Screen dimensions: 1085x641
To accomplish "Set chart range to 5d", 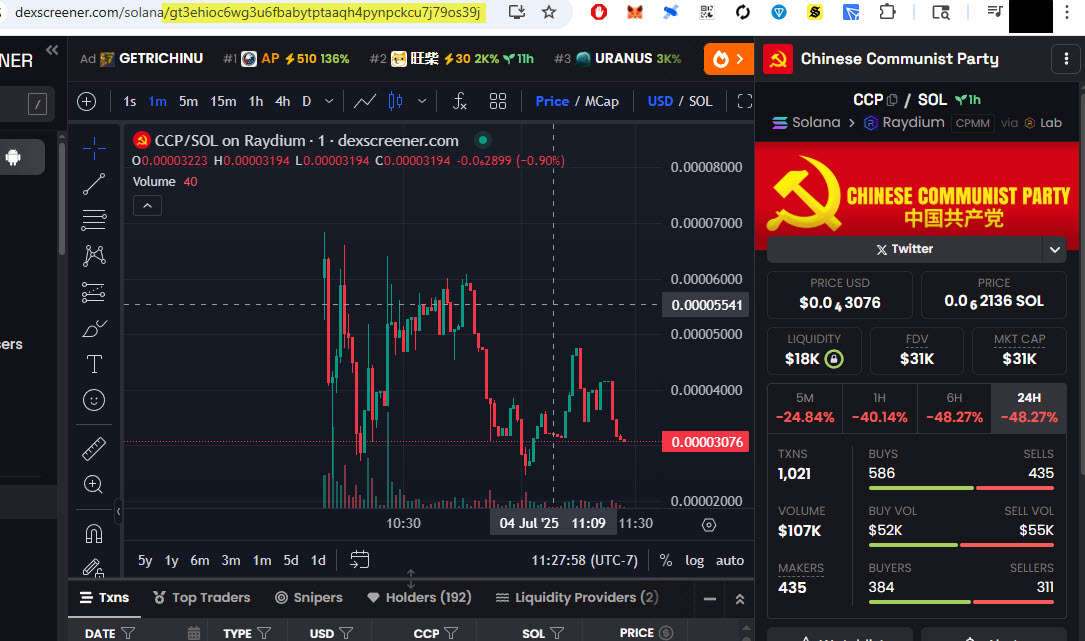I will coord(291,560).
